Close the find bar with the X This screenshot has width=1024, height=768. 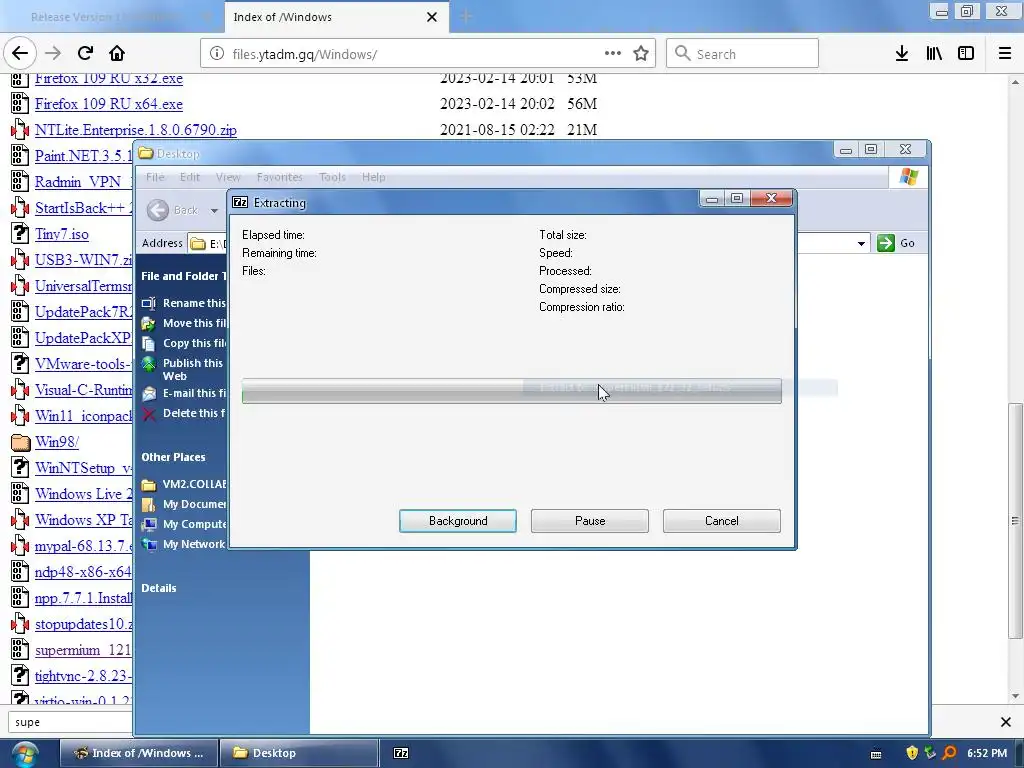(1006, 722)
